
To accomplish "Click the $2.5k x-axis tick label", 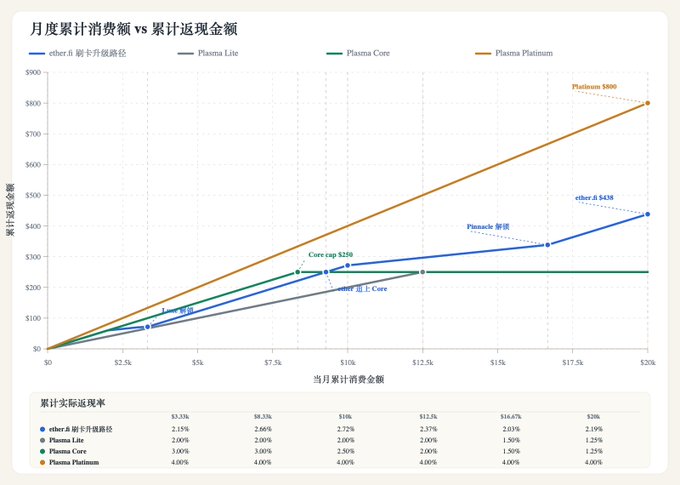I will point(123,362).
